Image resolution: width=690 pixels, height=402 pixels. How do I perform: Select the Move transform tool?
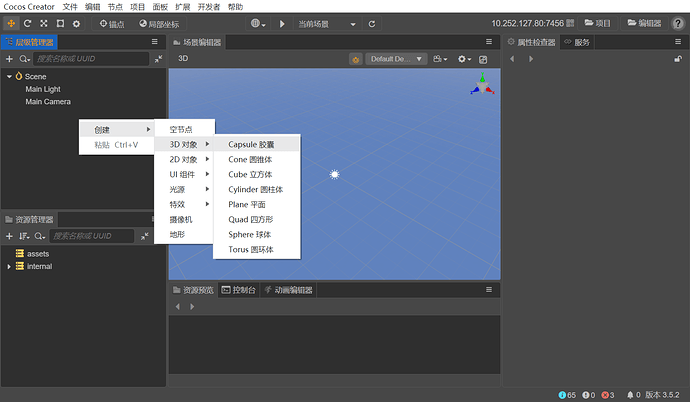point(11,24)
